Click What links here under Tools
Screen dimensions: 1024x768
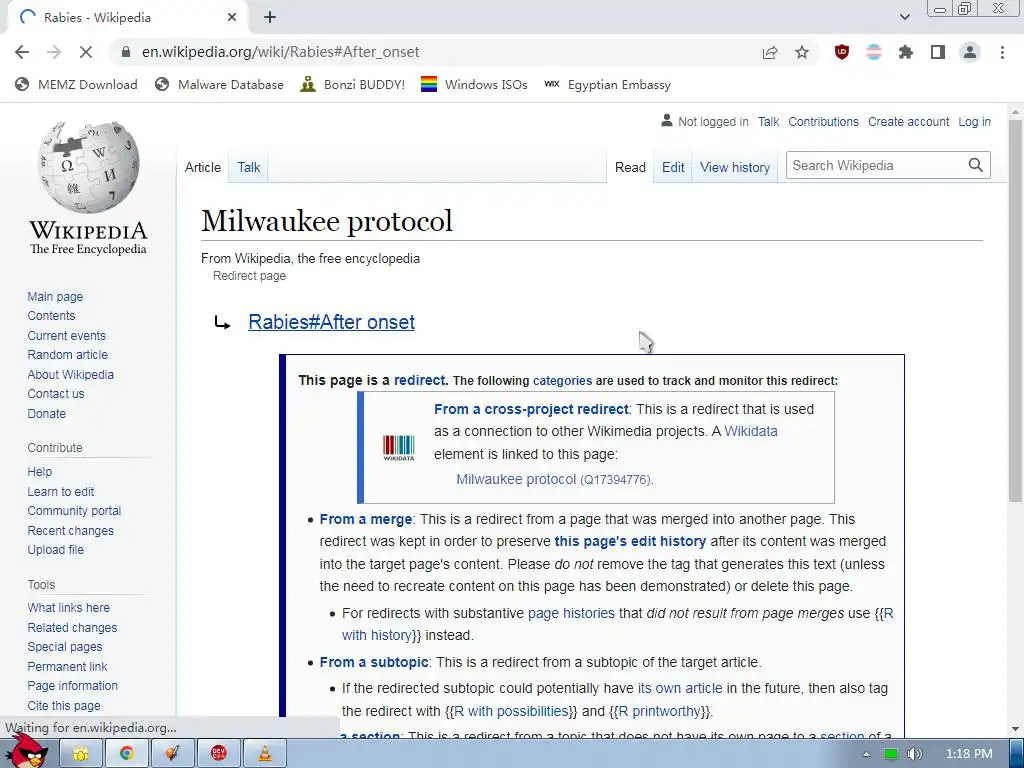(x=69, y=607)
